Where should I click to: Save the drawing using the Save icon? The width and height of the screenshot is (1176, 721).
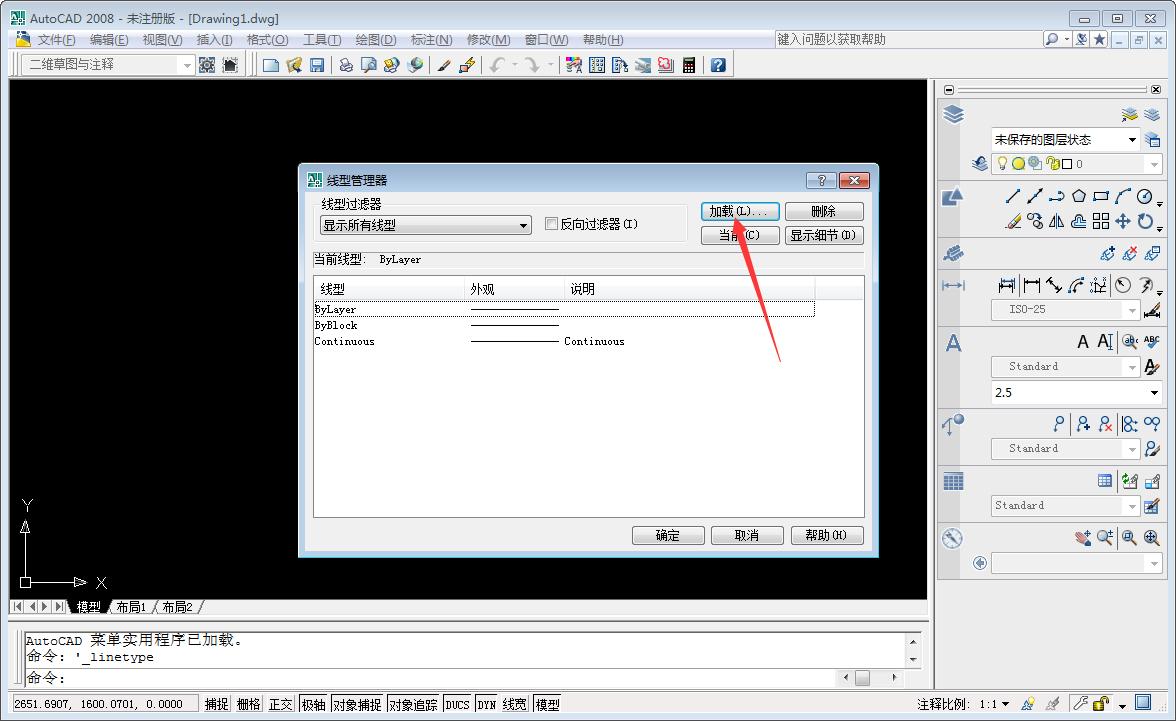[x=318, y=64]
